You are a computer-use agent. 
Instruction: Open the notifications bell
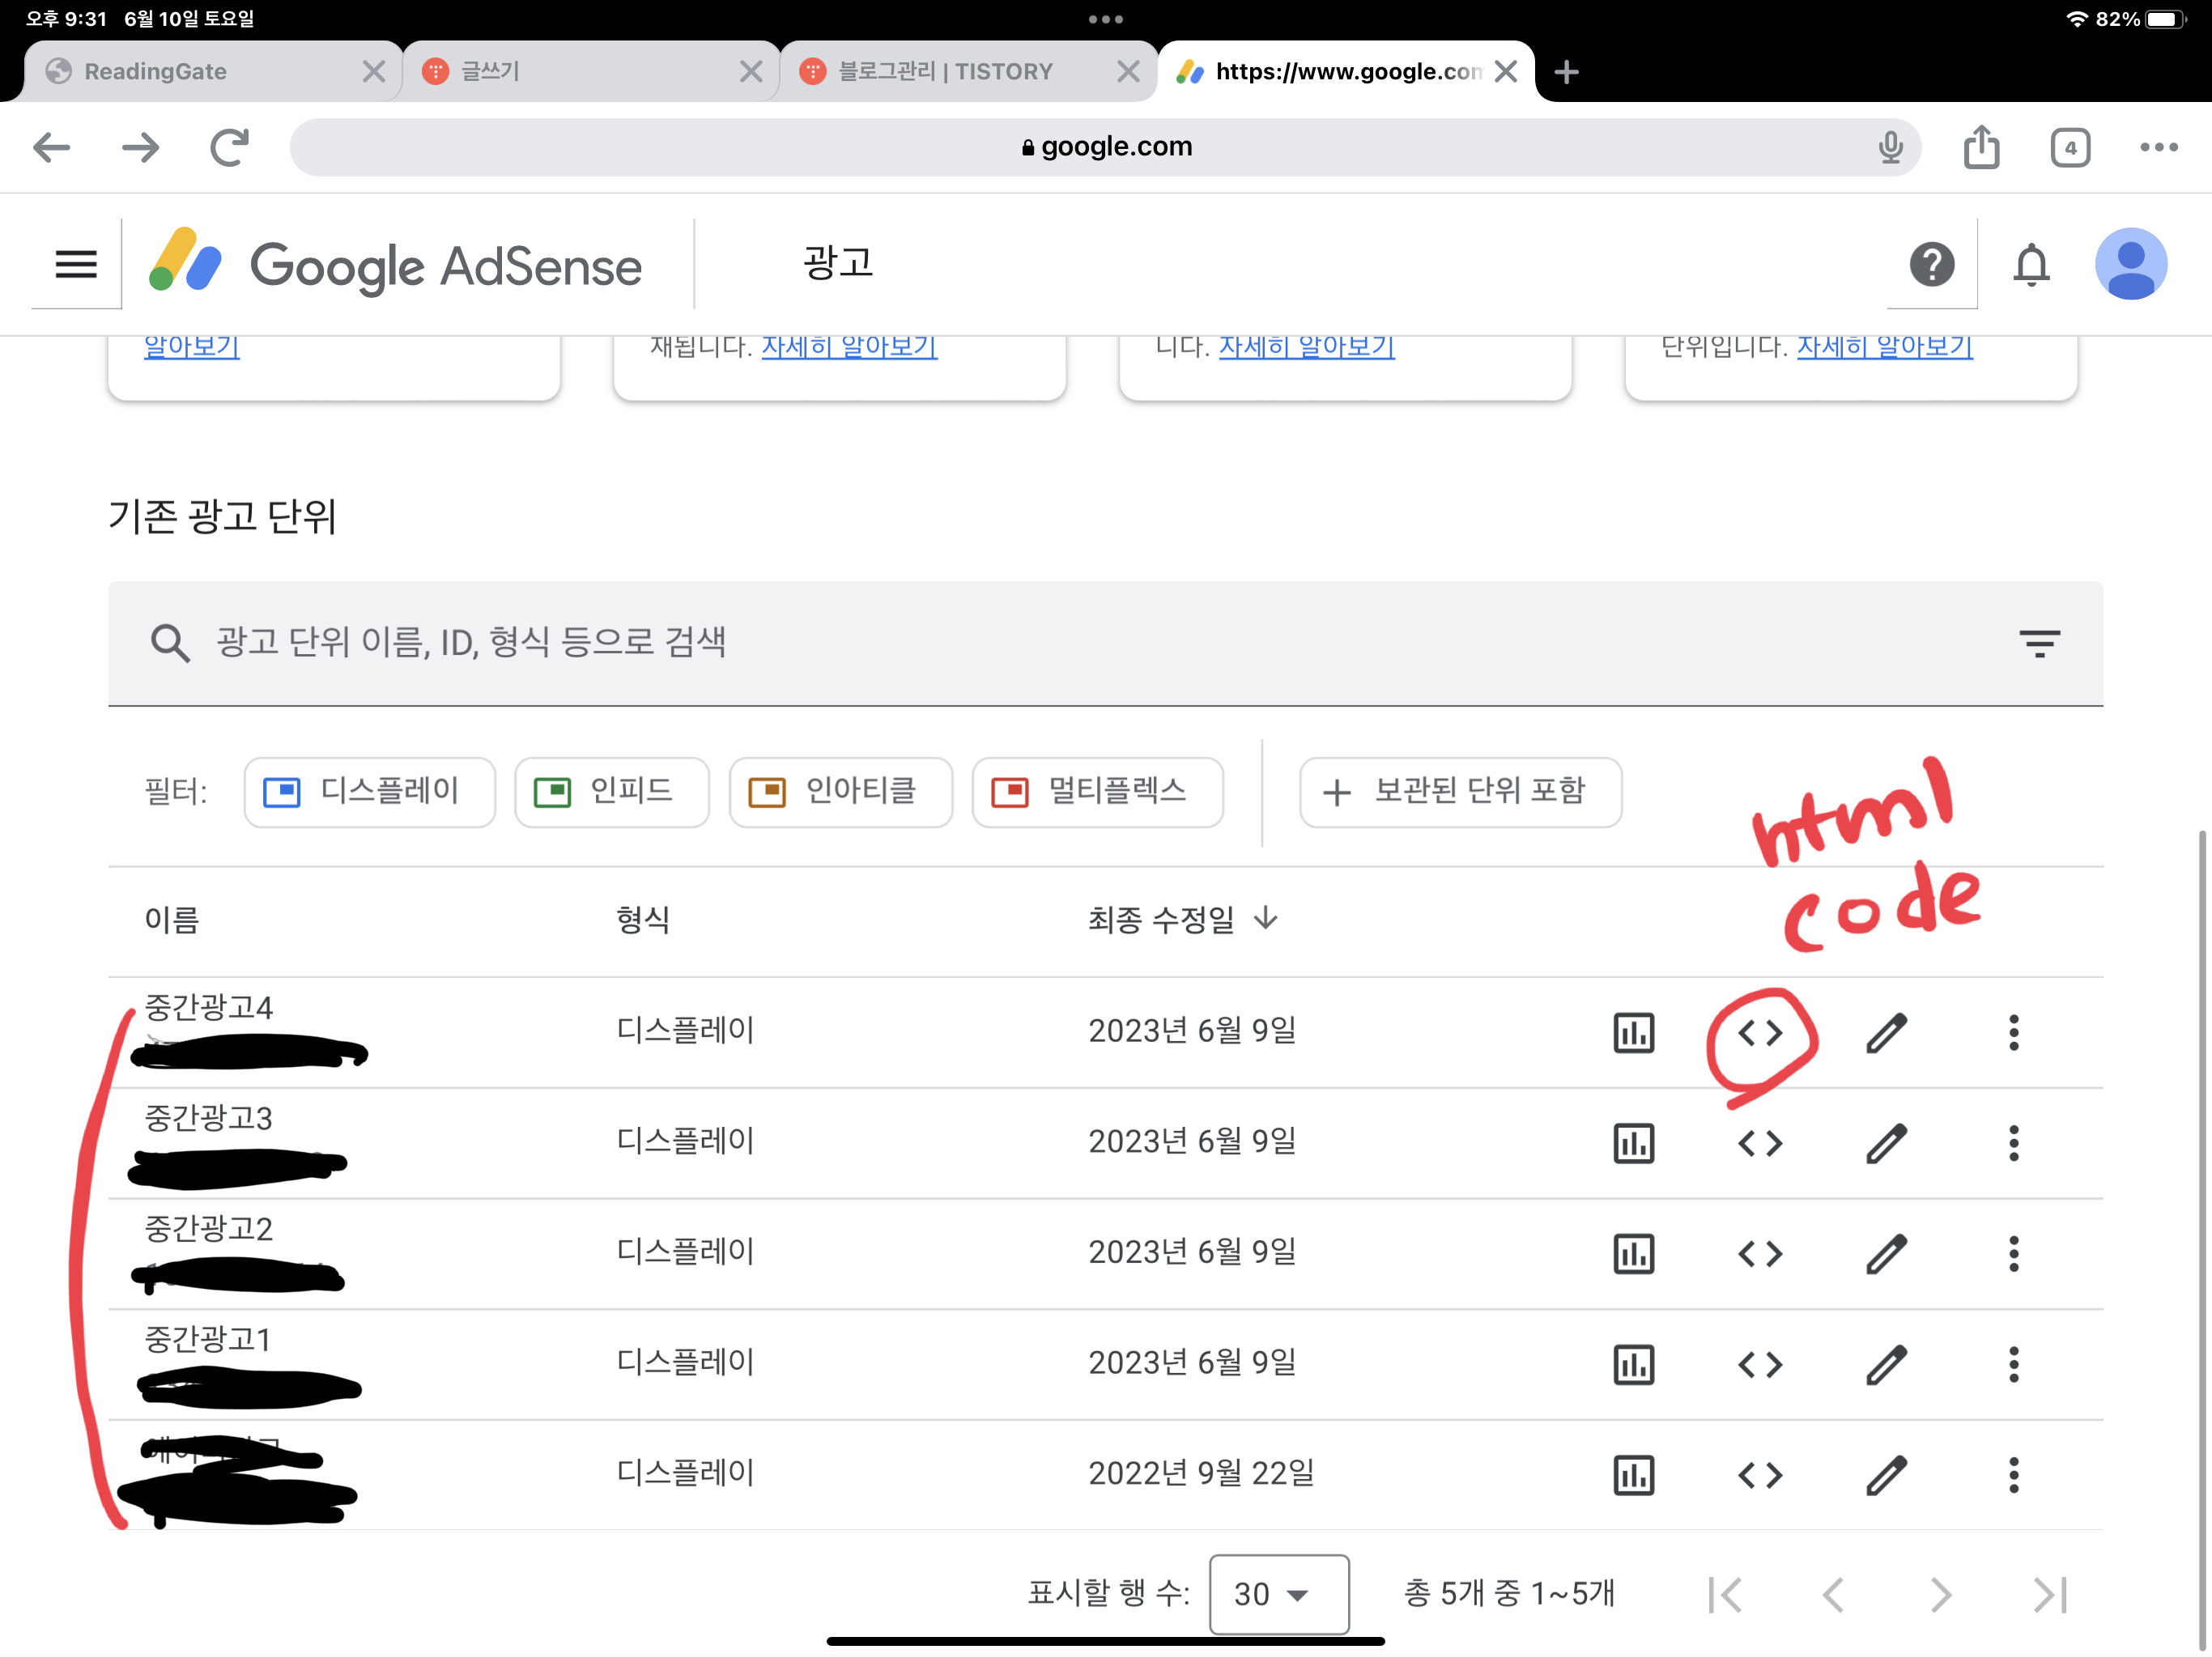point(2031,265)
